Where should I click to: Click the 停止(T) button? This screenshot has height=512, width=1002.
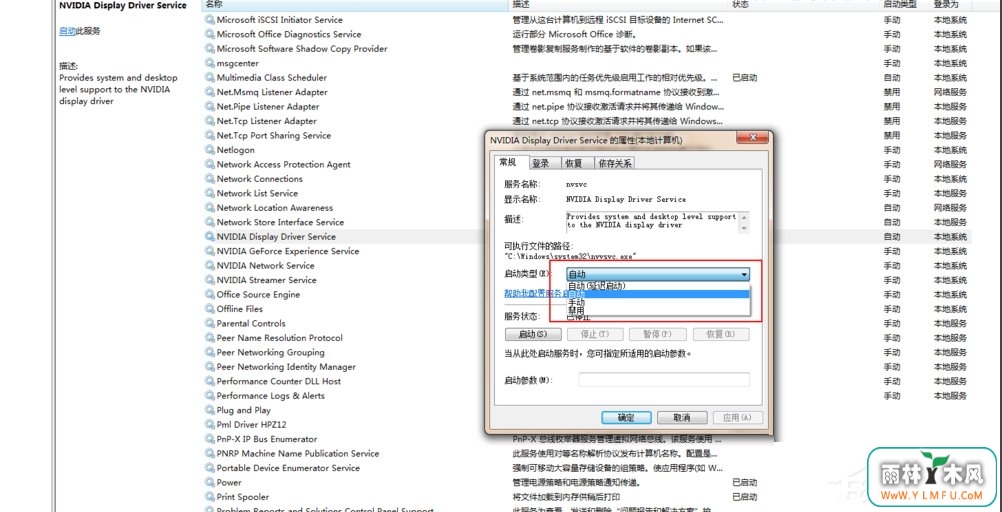tap(594, 334)
